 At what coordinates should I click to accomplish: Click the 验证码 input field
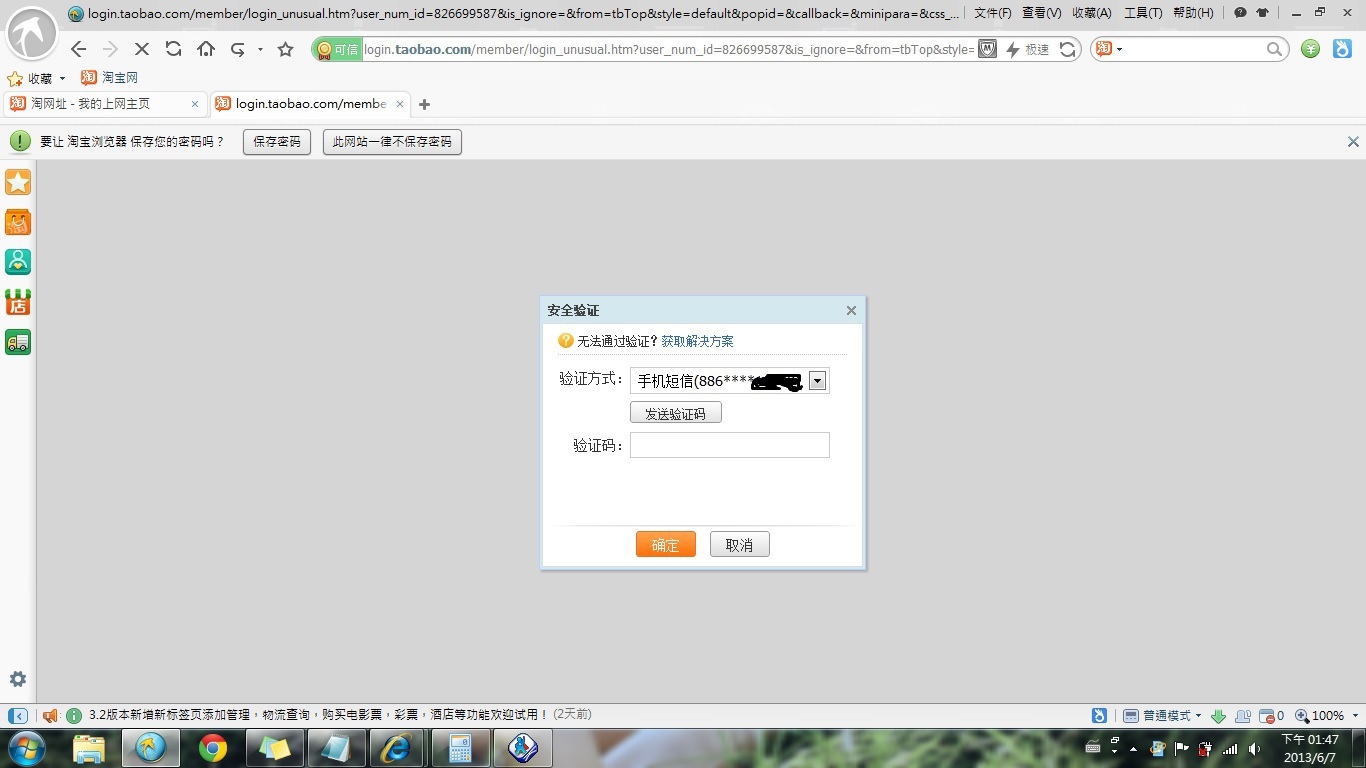(x=729, y=445)
